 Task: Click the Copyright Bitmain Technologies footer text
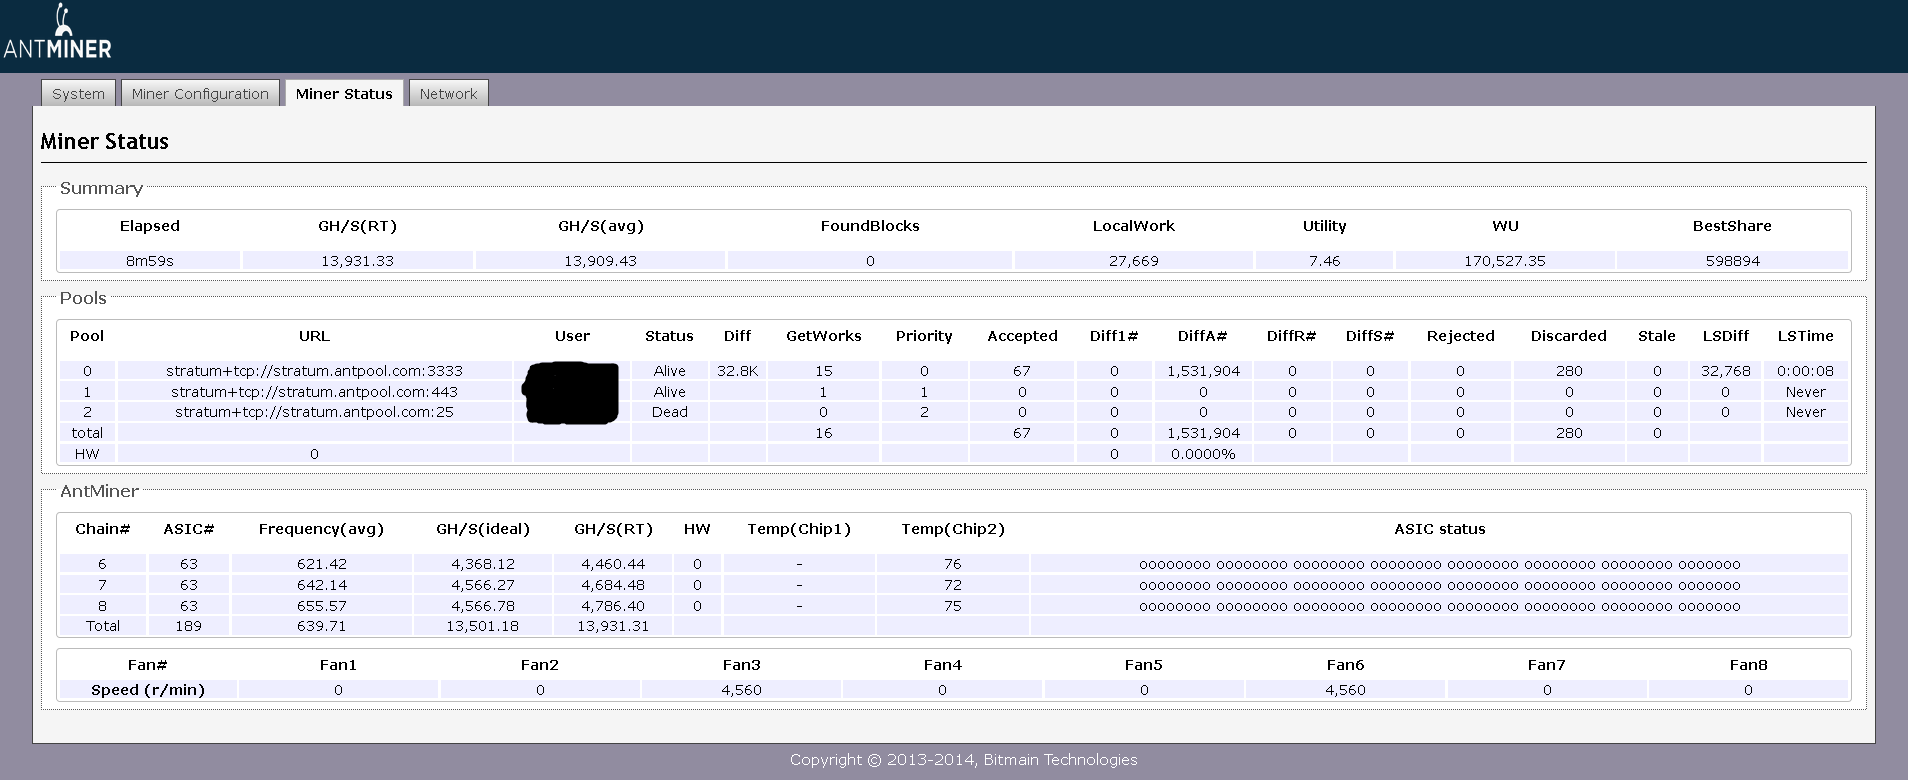pos(963,760)
